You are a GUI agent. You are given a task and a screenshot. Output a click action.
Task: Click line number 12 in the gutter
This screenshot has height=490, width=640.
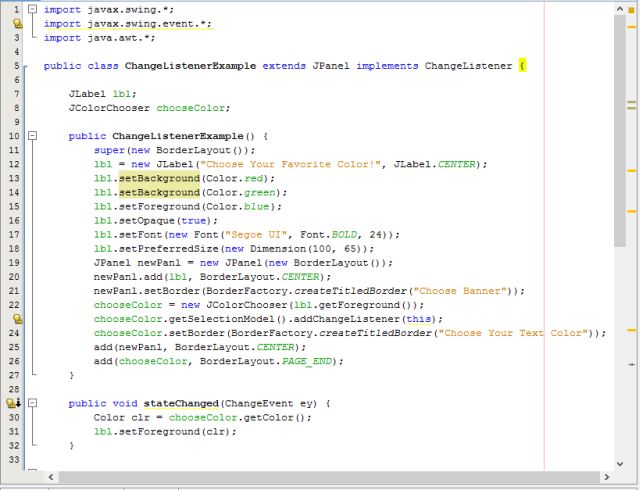click(14, 164)
